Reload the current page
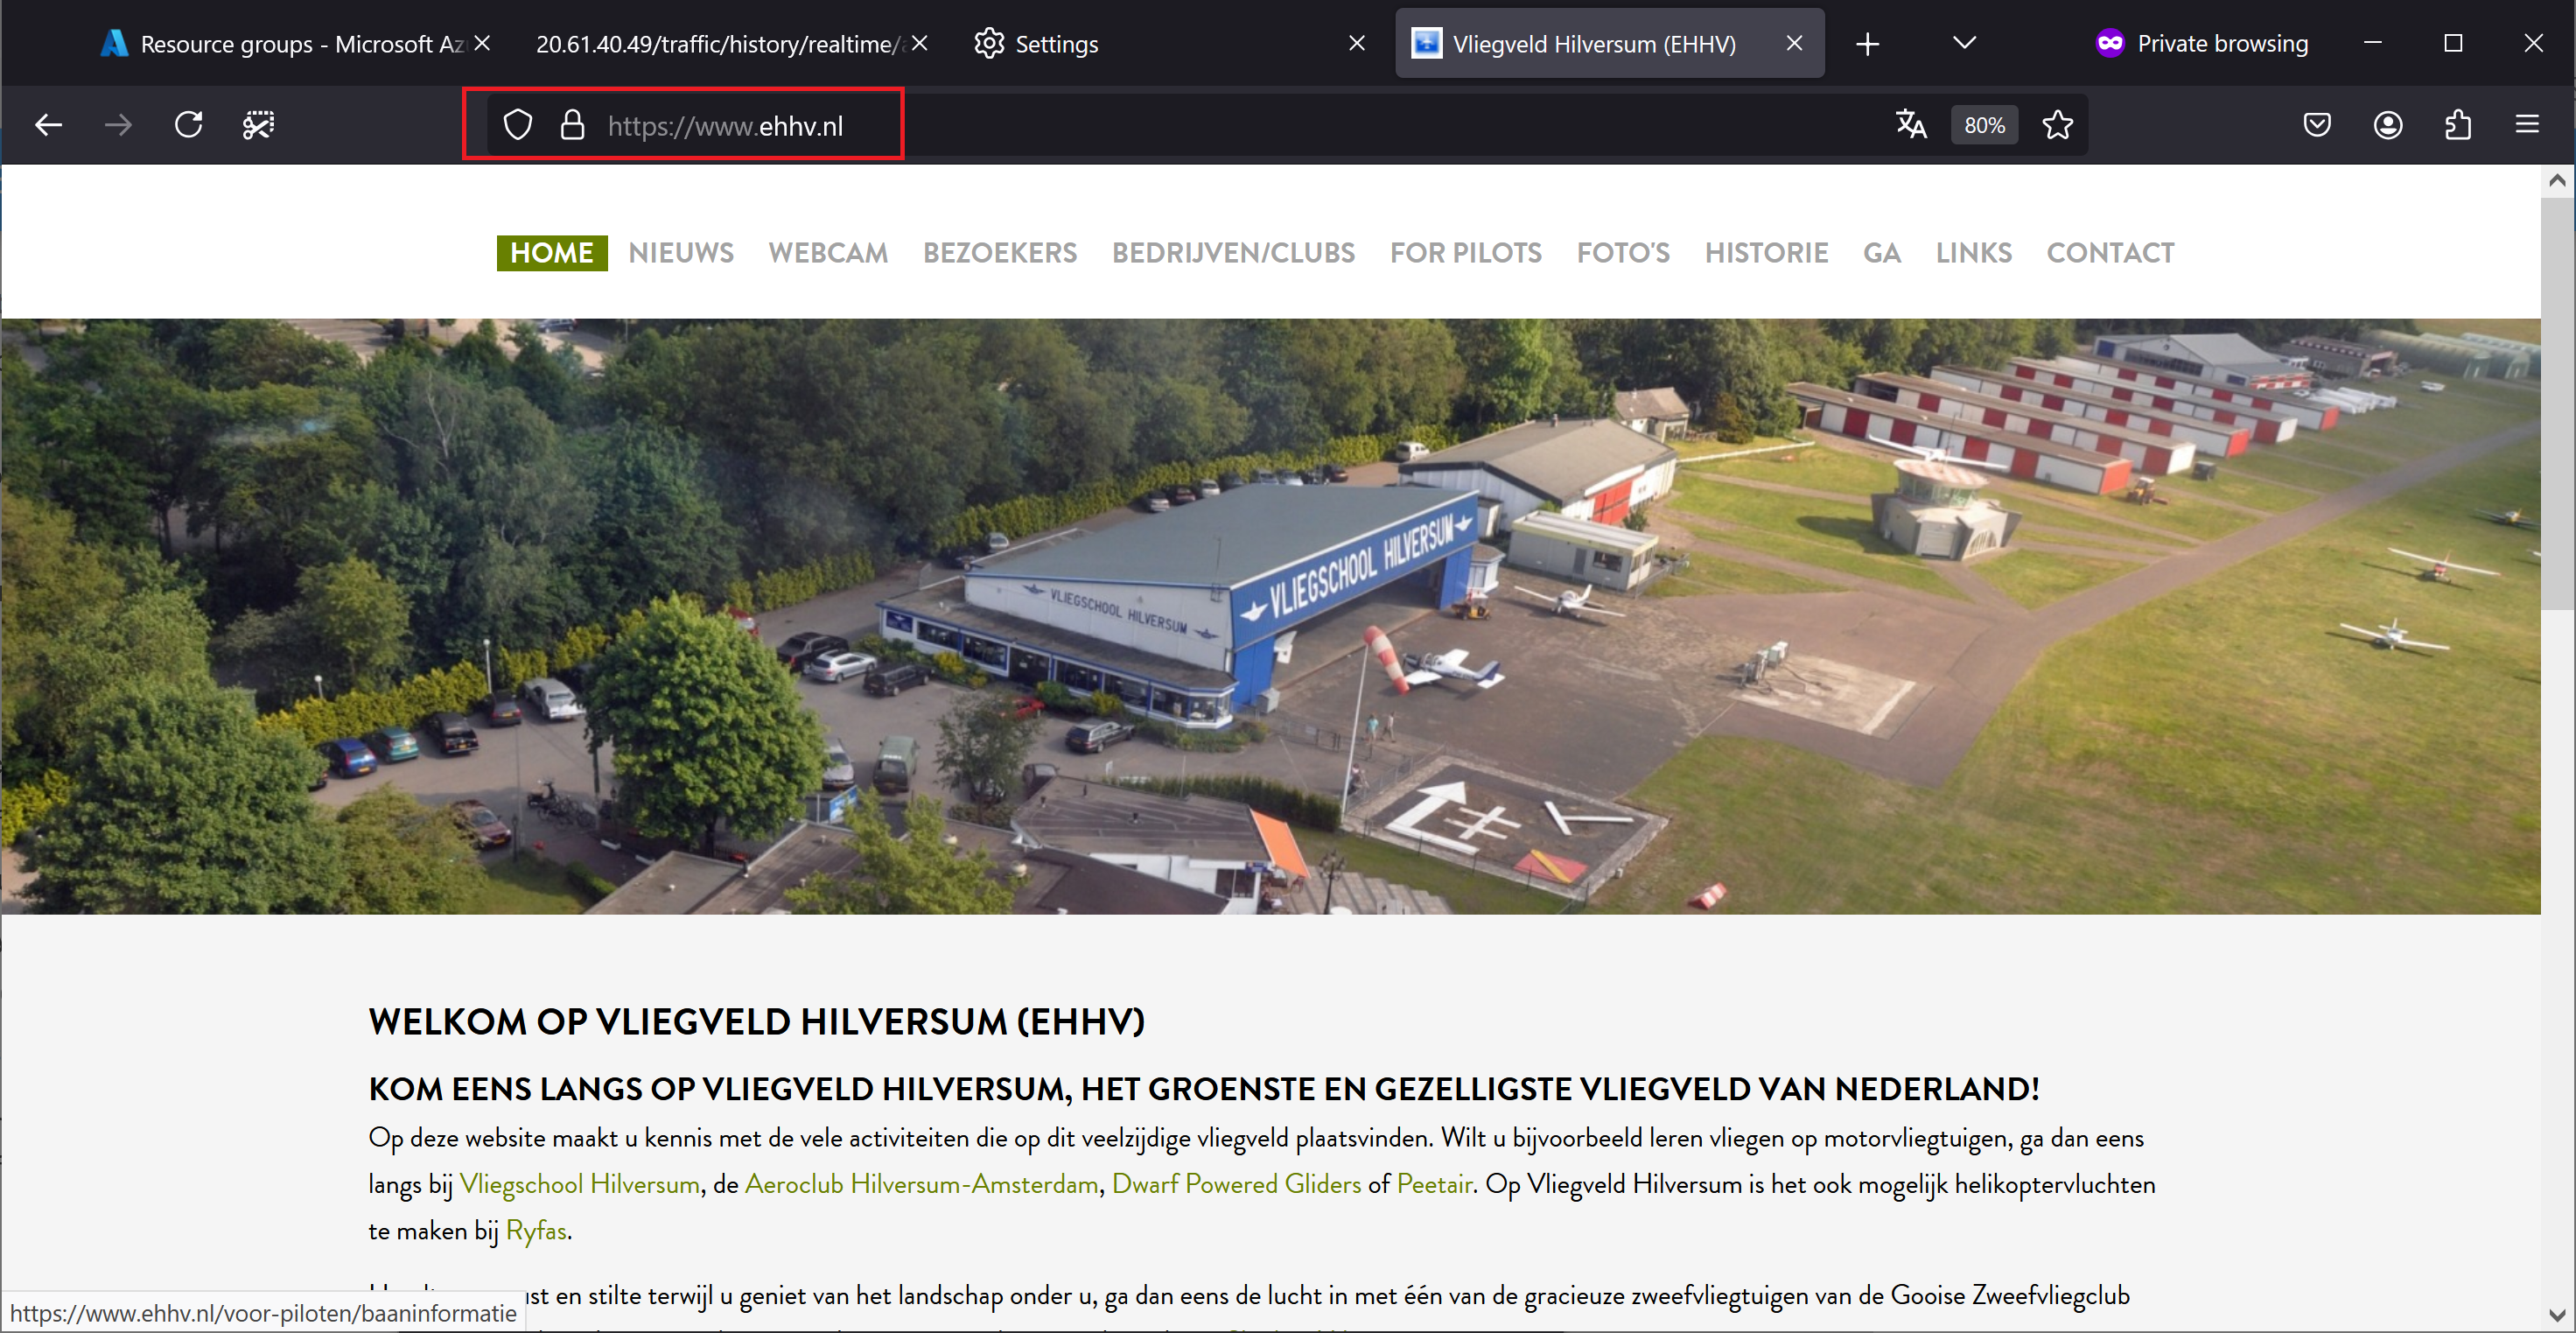This screenshot has width=2576, height=1333. pyautogui.click(x=188, y=125)
